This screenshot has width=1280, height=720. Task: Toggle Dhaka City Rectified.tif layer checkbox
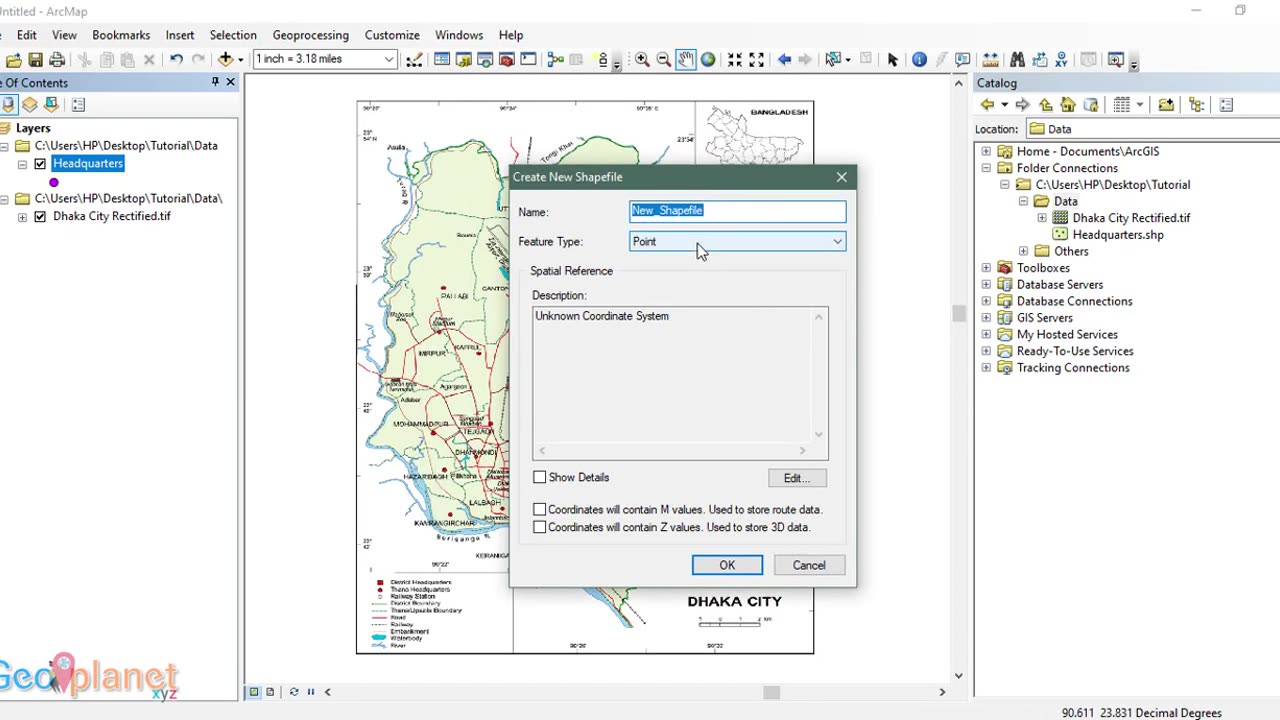tap(40, 216)
